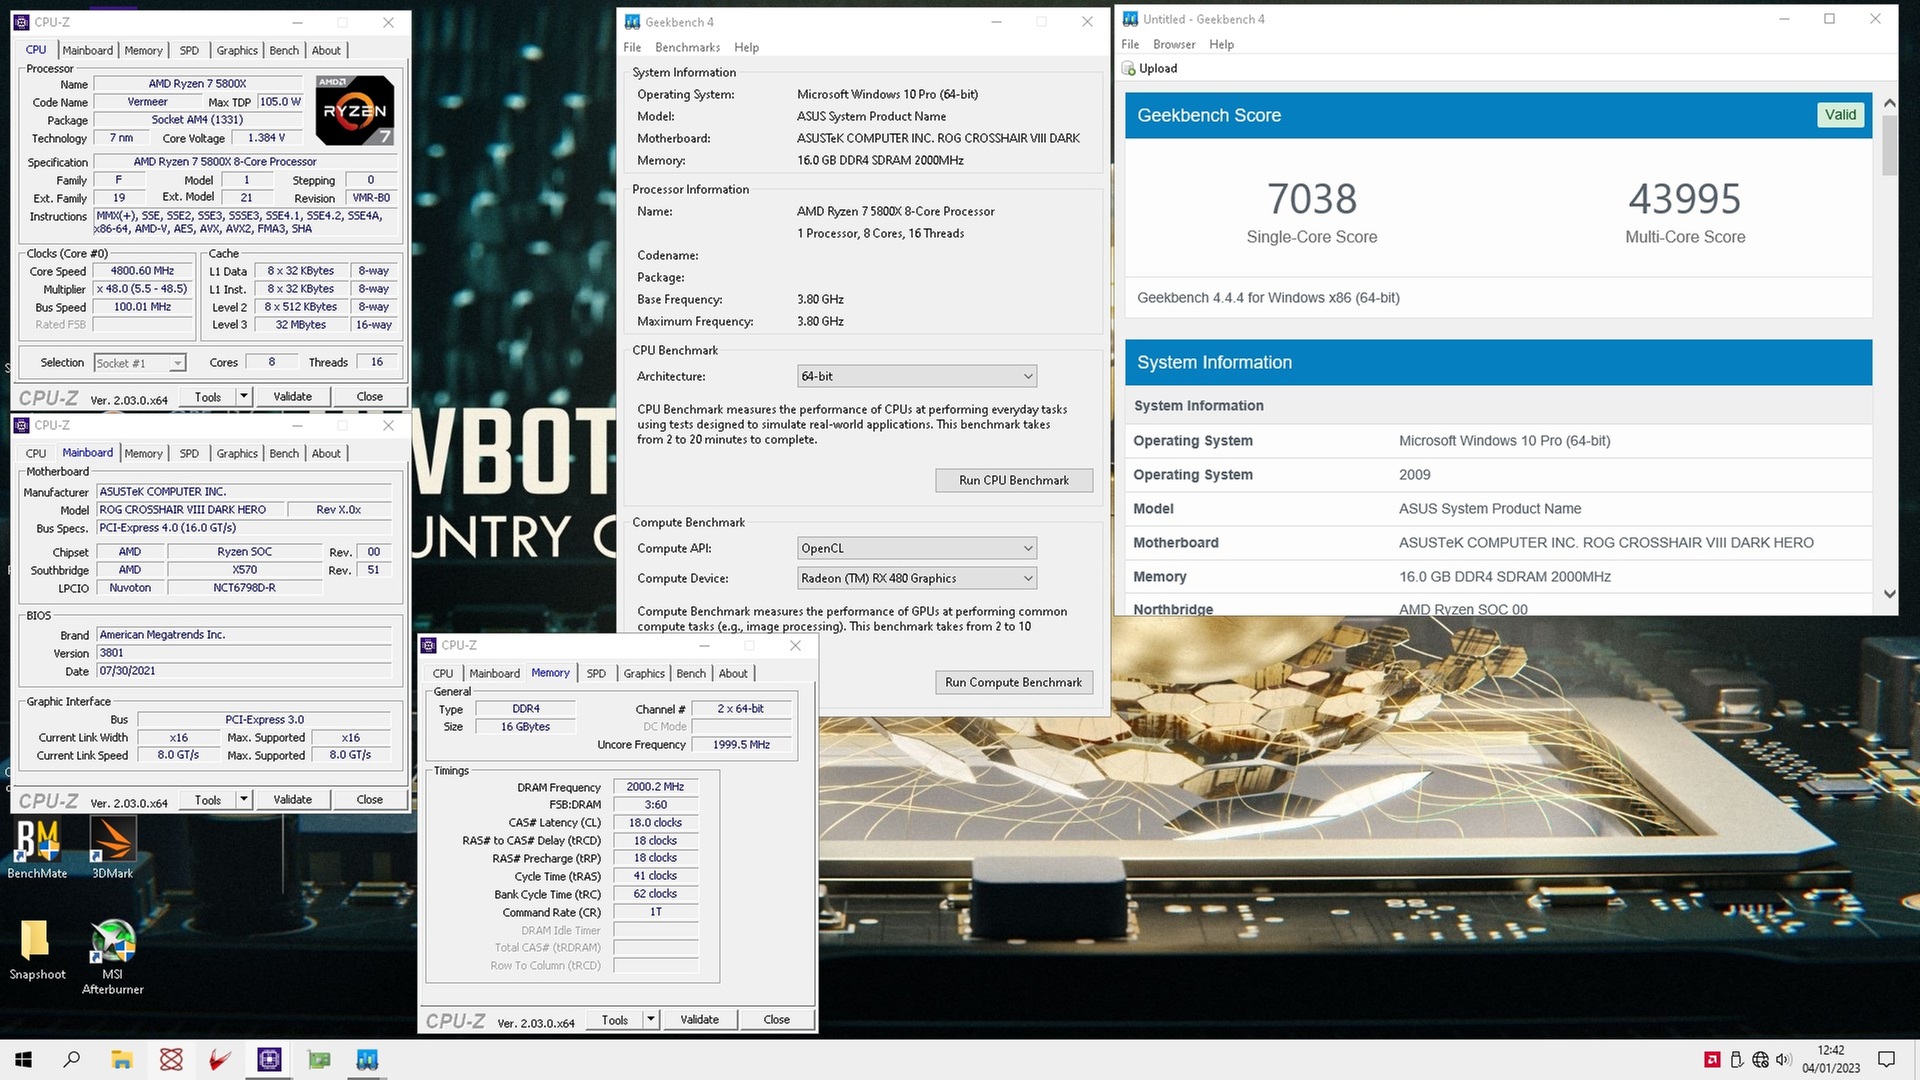
Task: Select the green chip app in the taskbar
Action: [319, 1059]
